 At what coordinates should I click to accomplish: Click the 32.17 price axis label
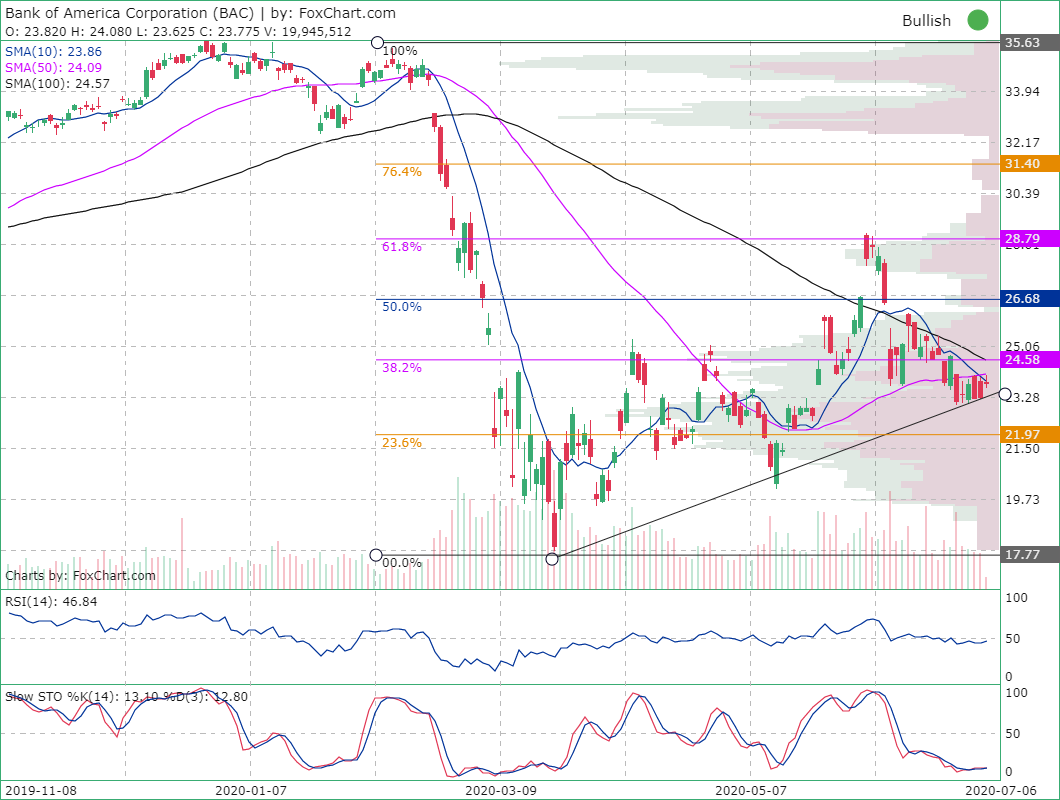point(1022,143)
